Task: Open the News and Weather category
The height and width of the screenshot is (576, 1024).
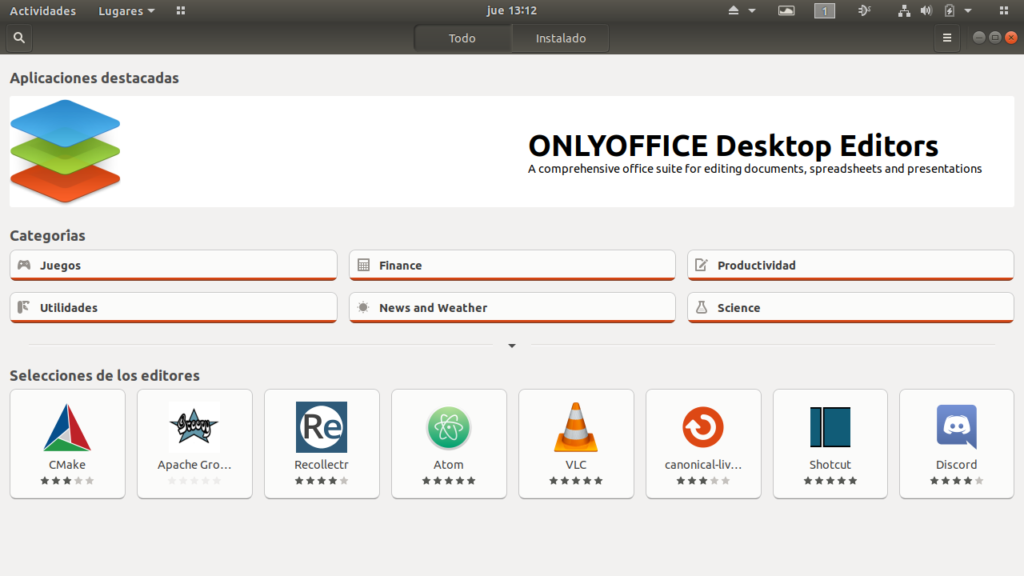Action: pyautogui.click(x=512, y=308)
